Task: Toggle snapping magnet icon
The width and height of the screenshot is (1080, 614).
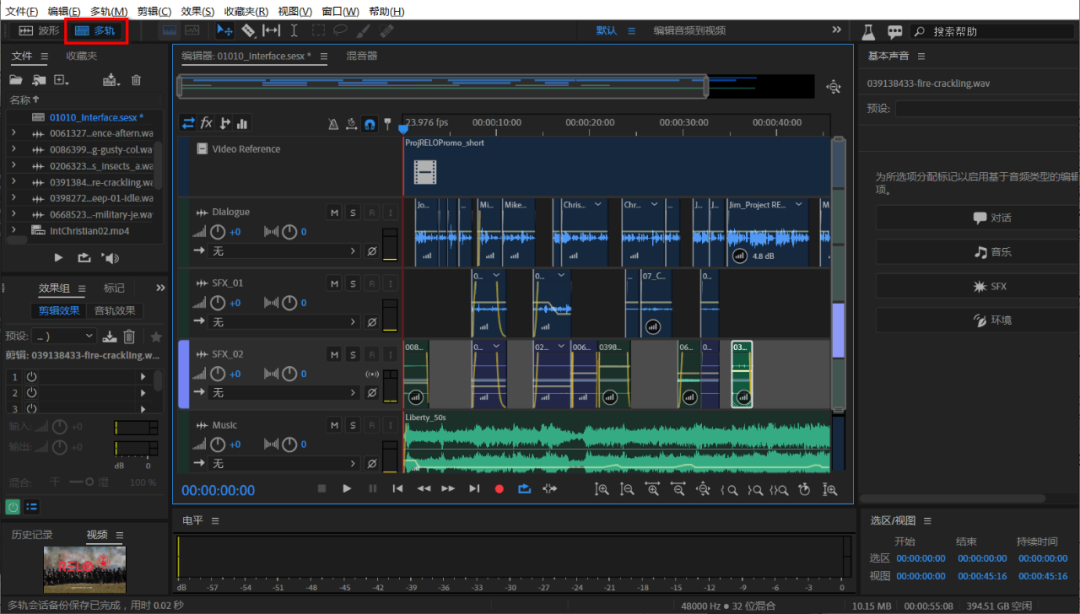Action: point(370,124)
